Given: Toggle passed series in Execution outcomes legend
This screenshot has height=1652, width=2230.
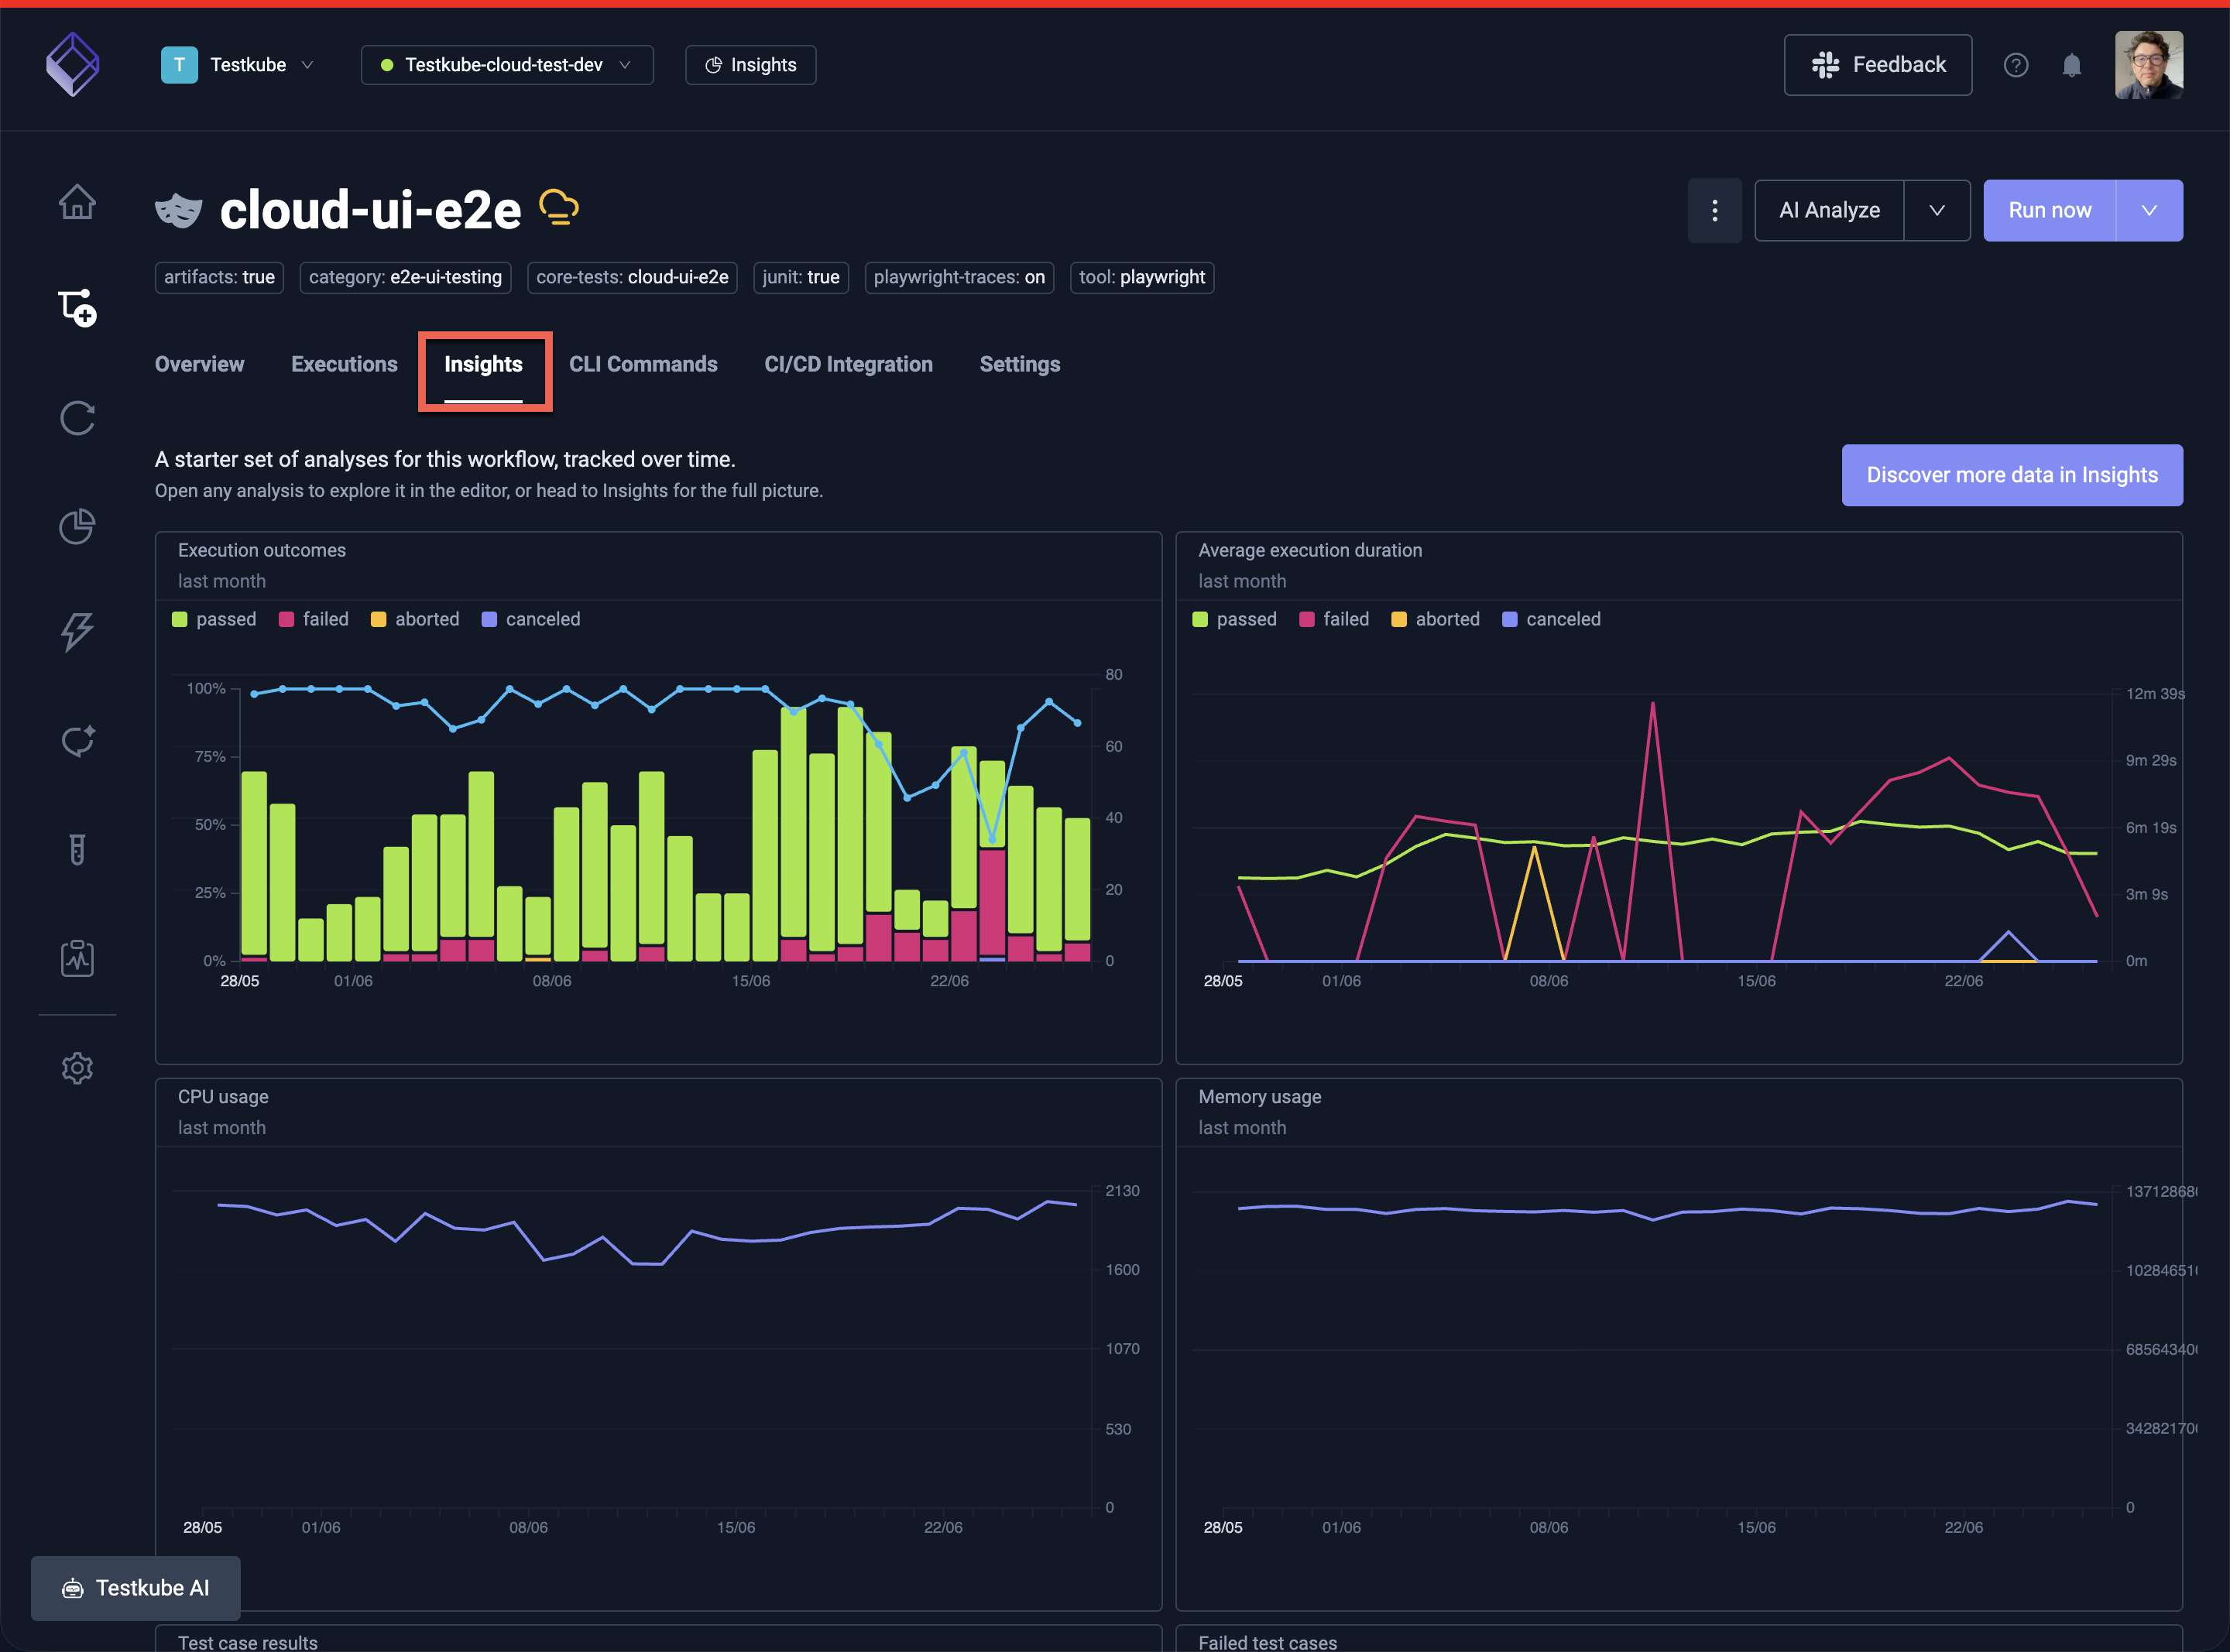Looking at the screenshot, I should [x=214, y=619].
